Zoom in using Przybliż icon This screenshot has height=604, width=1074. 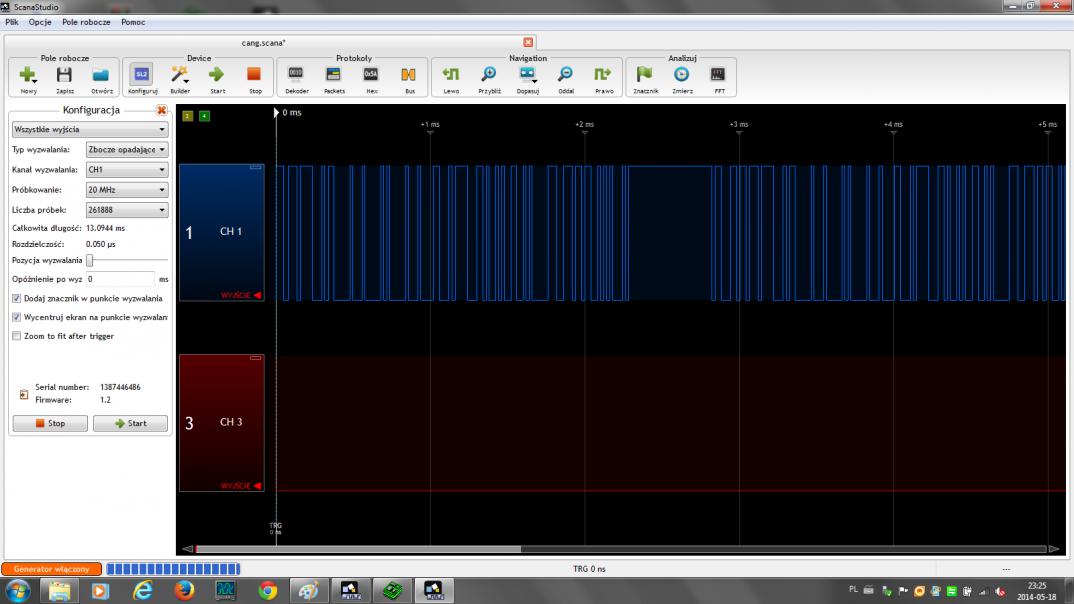point(489,75)
